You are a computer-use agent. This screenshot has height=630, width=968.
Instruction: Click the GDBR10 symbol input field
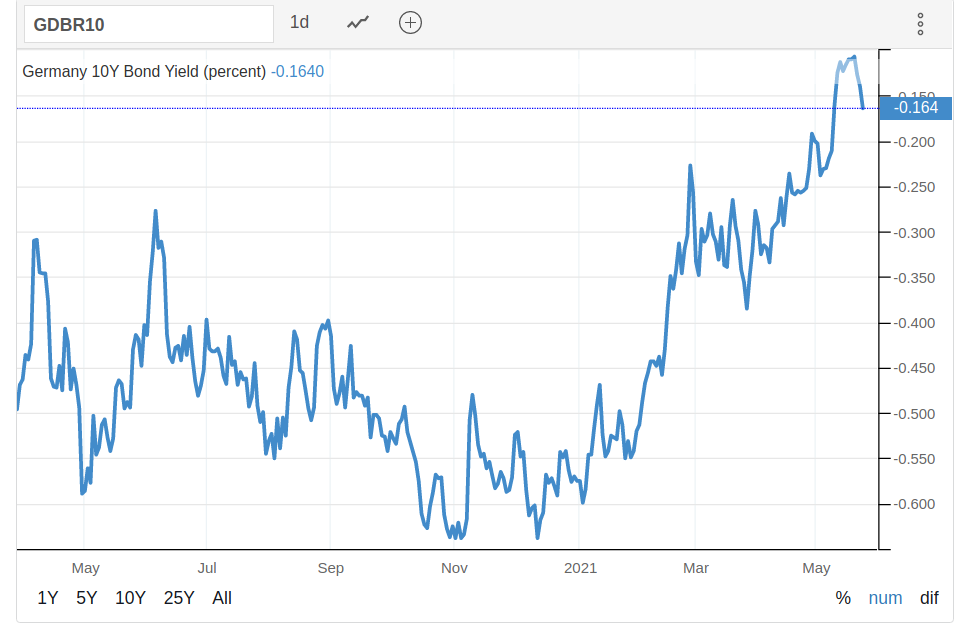(149, 24)
